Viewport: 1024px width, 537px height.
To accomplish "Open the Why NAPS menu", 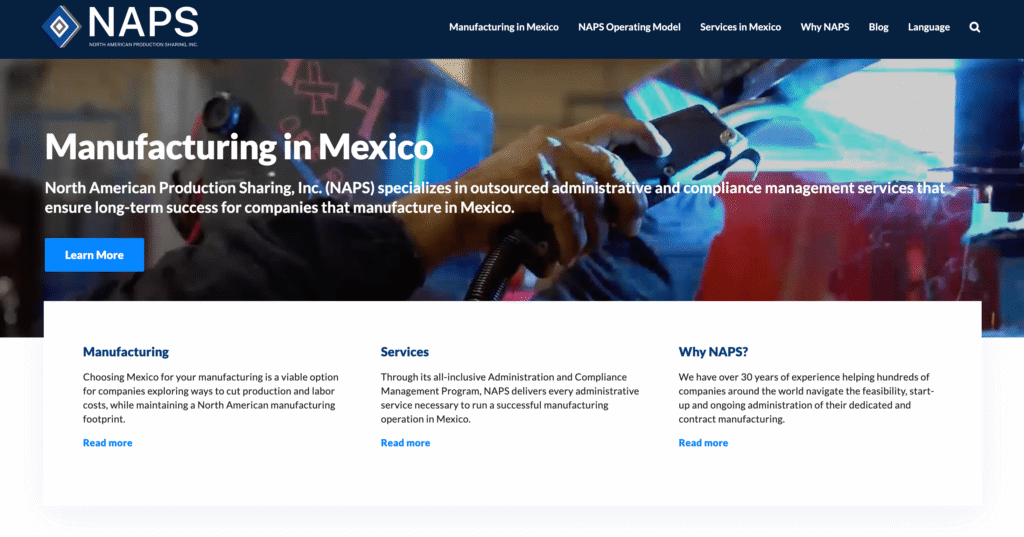I will 825,27.
